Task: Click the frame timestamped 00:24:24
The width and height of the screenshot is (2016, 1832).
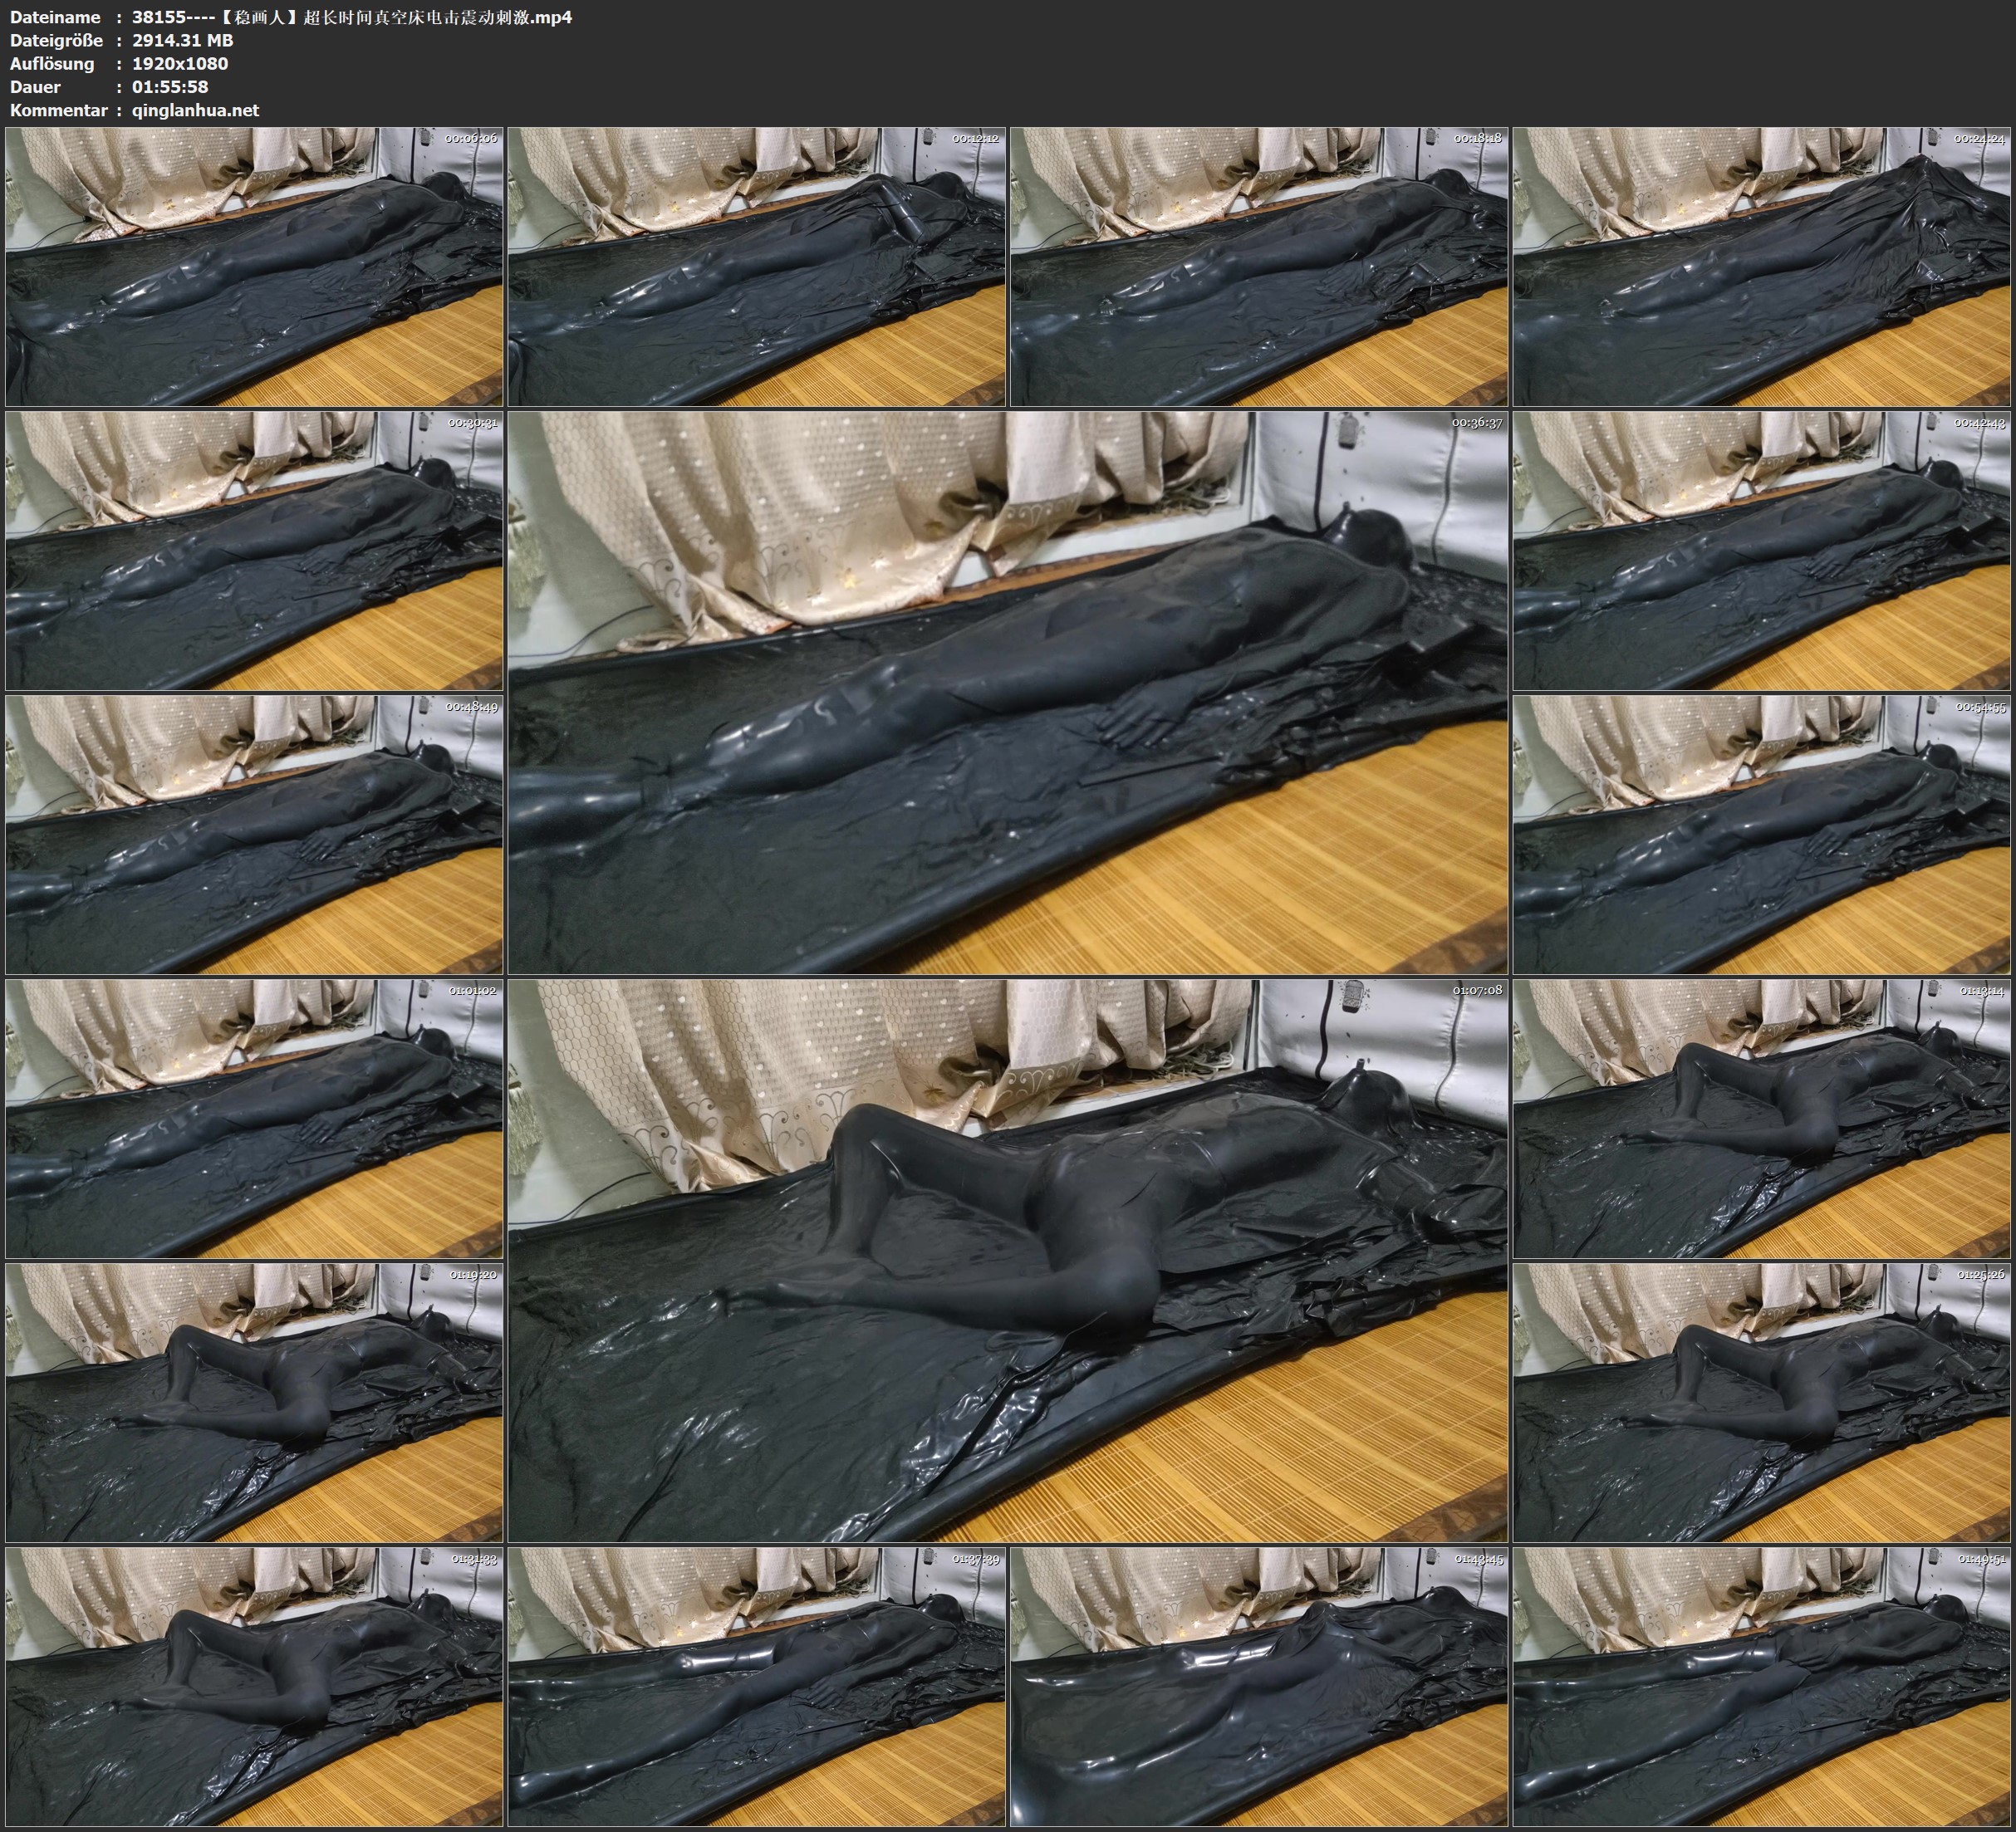Action: click(1762, 266)
